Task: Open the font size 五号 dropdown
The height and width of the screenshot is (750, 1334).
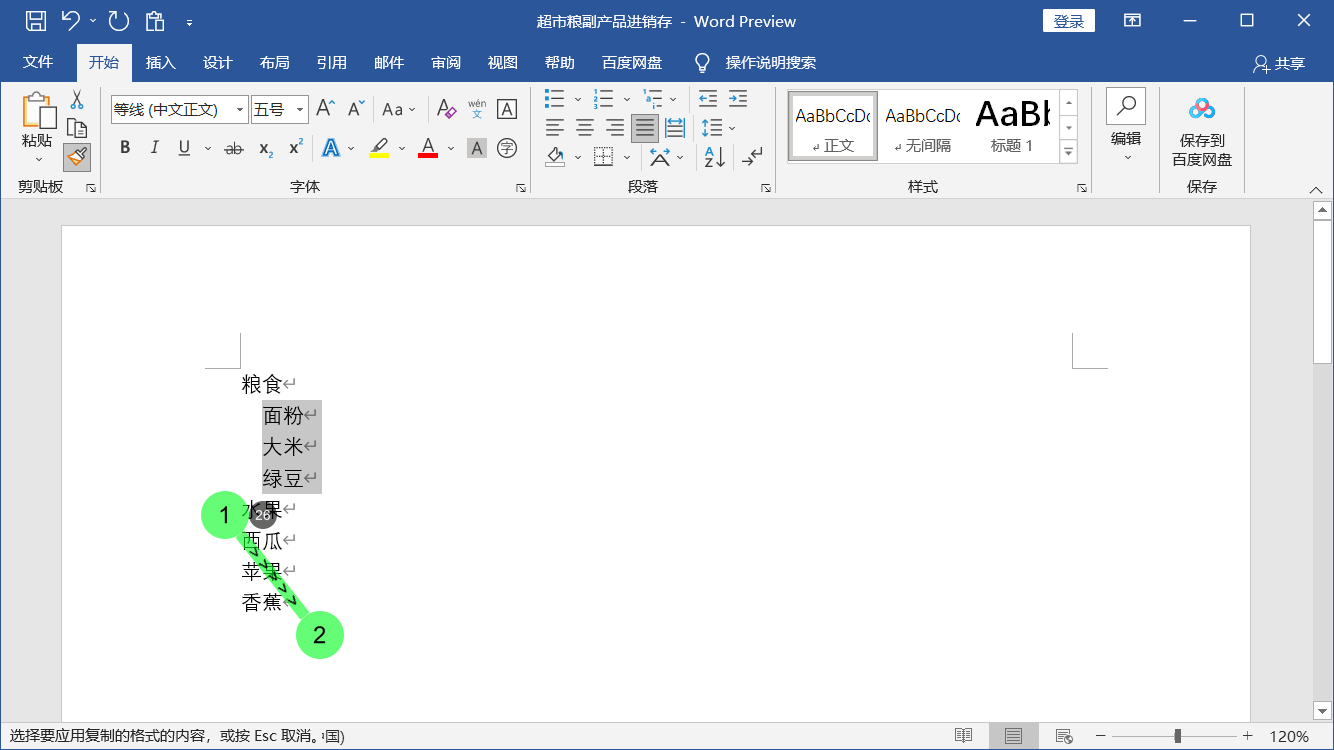Action: 300,109
